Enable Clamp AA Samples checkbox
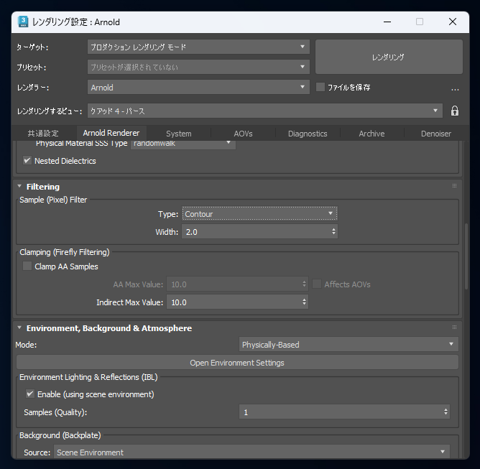Viewport: 480px width, 469px height. pyautogui.click(x=27, y=266)
